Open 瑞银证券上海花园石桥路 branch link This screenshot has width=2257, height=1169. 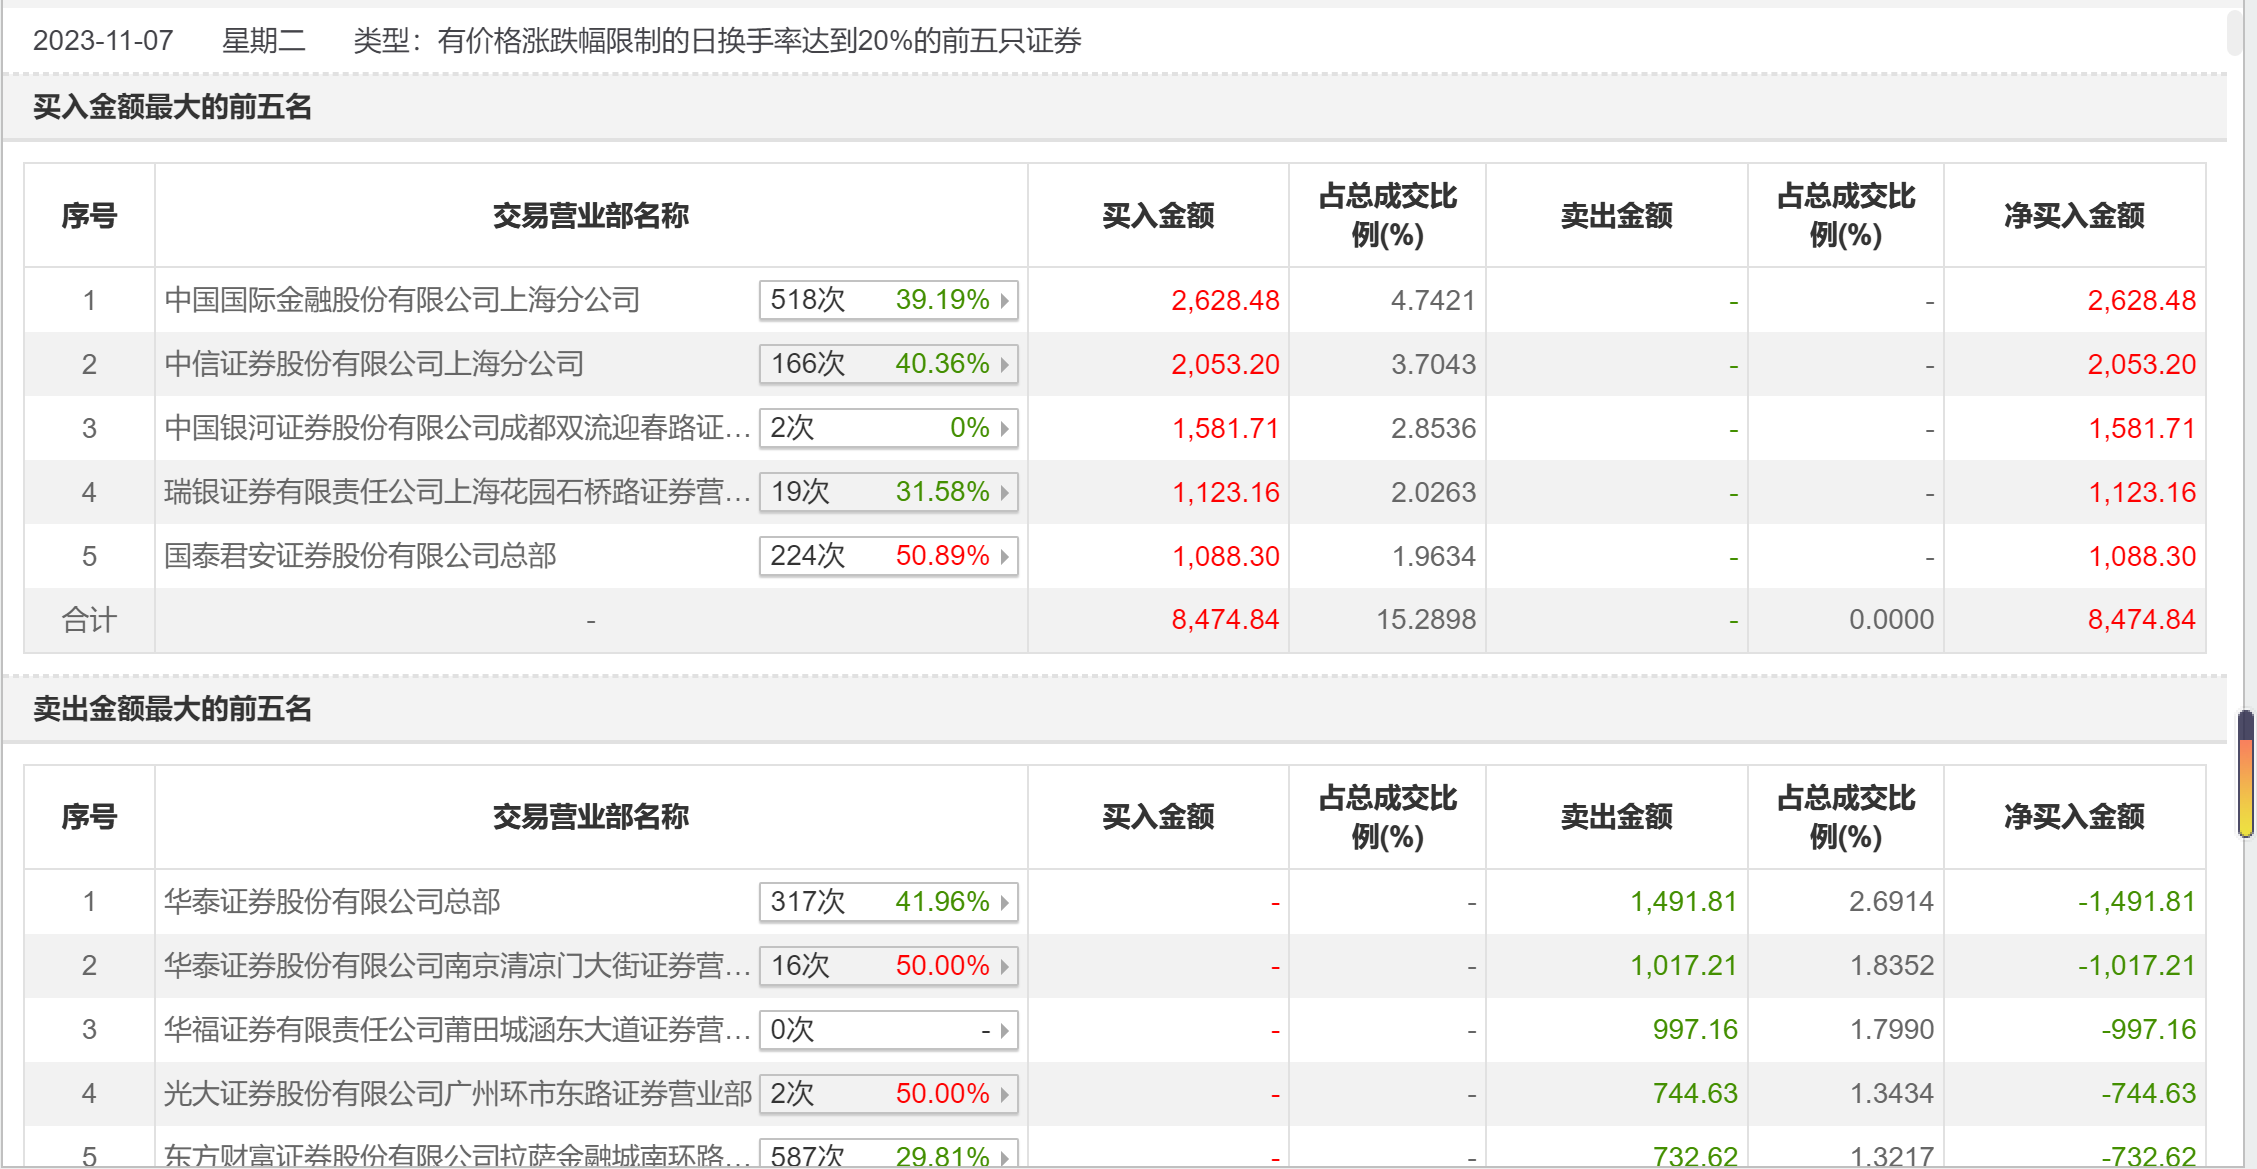click(457, 492)
